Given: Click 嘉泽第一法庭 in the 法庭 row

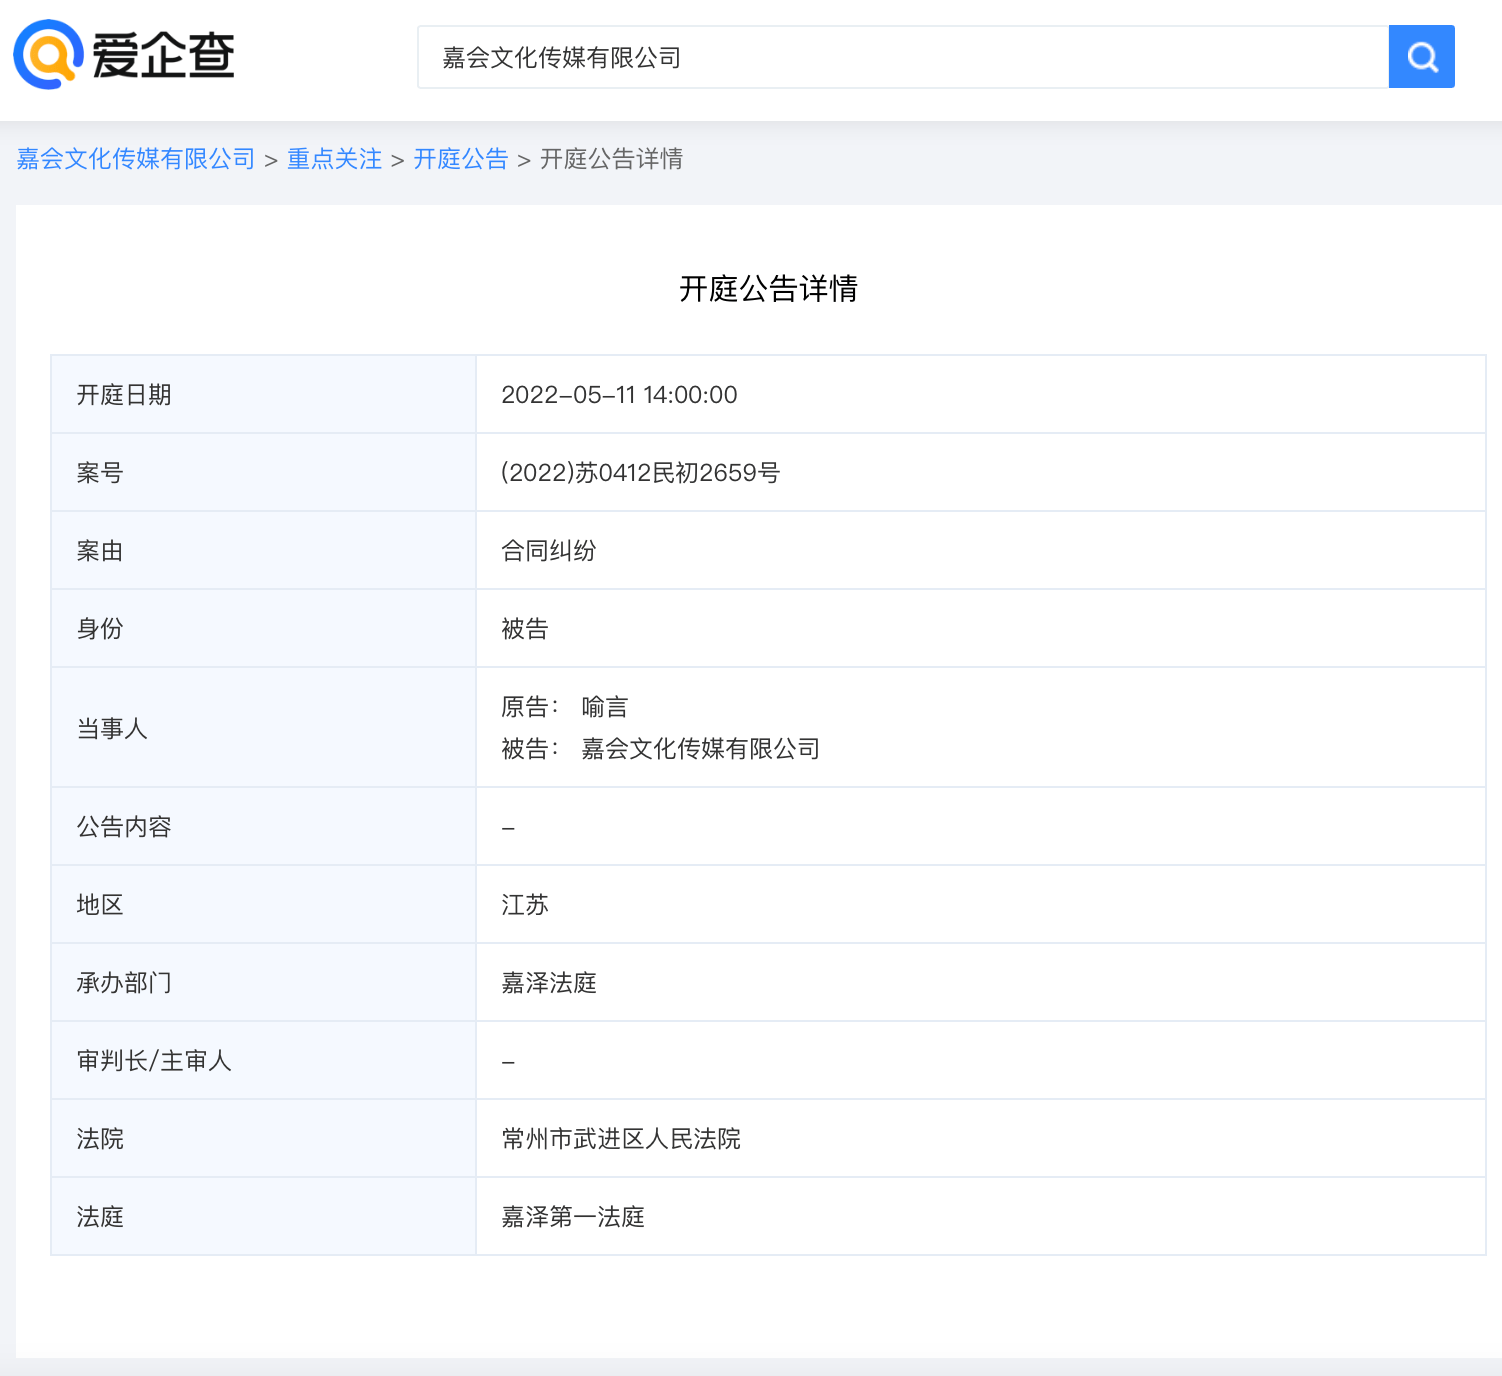Looking at the screenshot, I should pos(573,1217).
